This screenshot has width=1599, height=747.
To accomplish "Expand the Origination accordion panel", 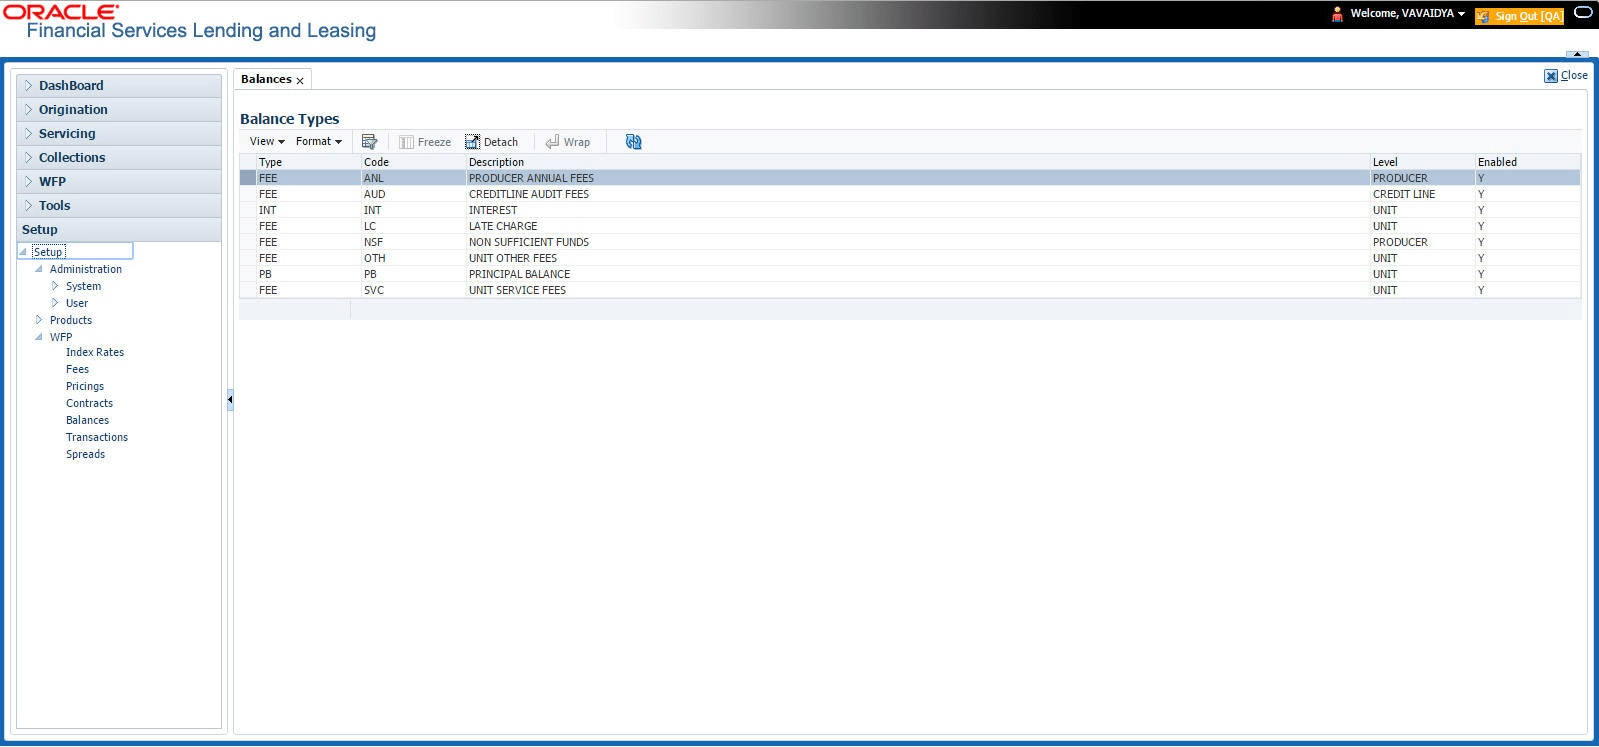I will [x=119, y=110].
